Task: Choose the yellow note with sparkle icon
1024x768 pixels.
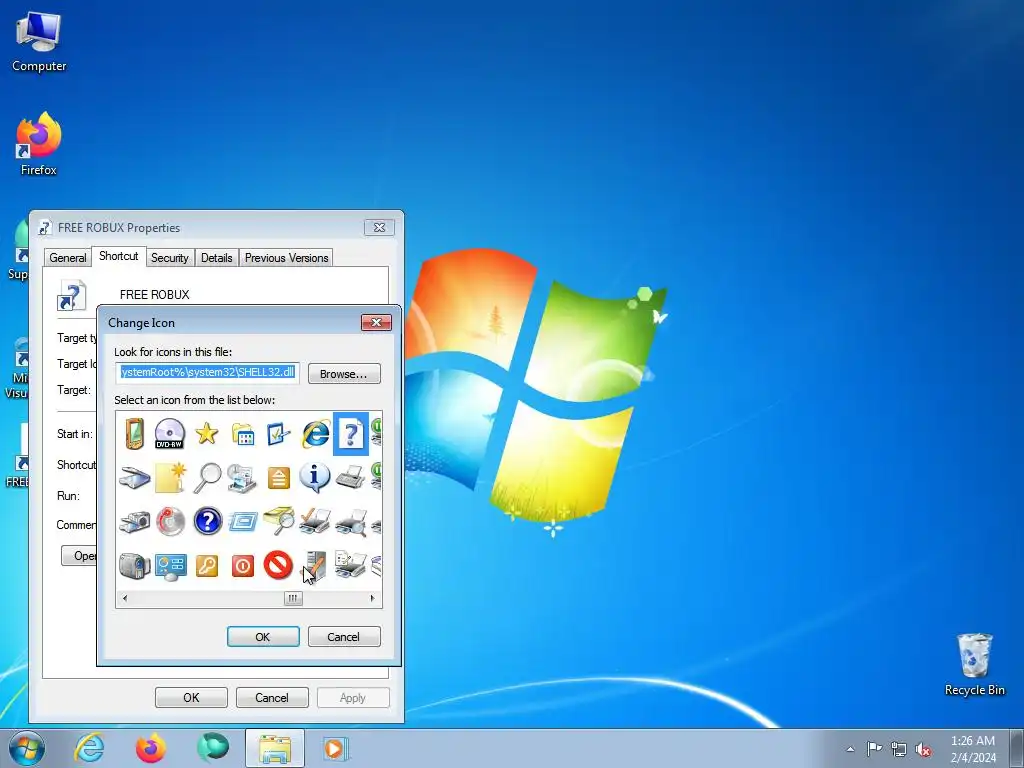Action: click(170, 477)
